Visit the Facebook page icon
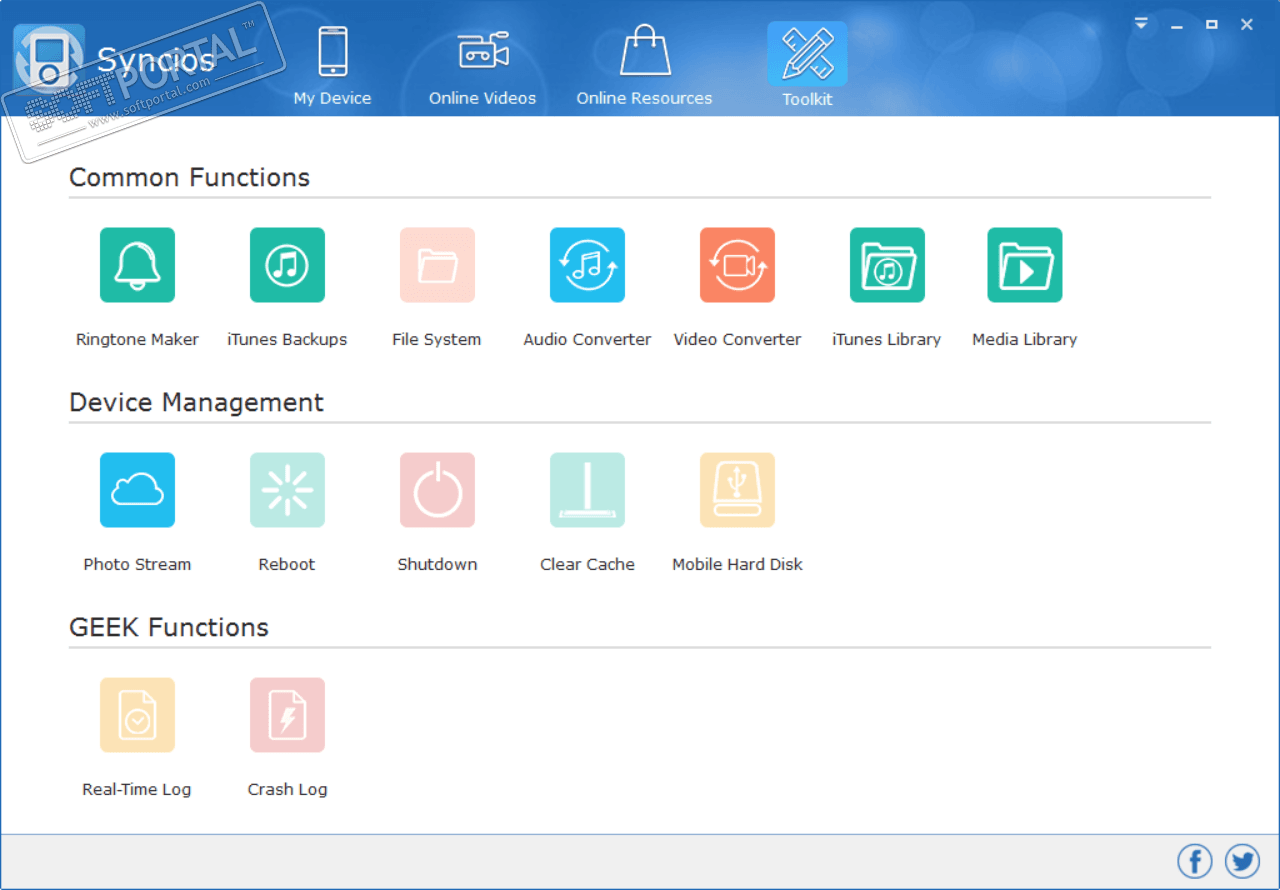1280x890 pixels. 1194,861
